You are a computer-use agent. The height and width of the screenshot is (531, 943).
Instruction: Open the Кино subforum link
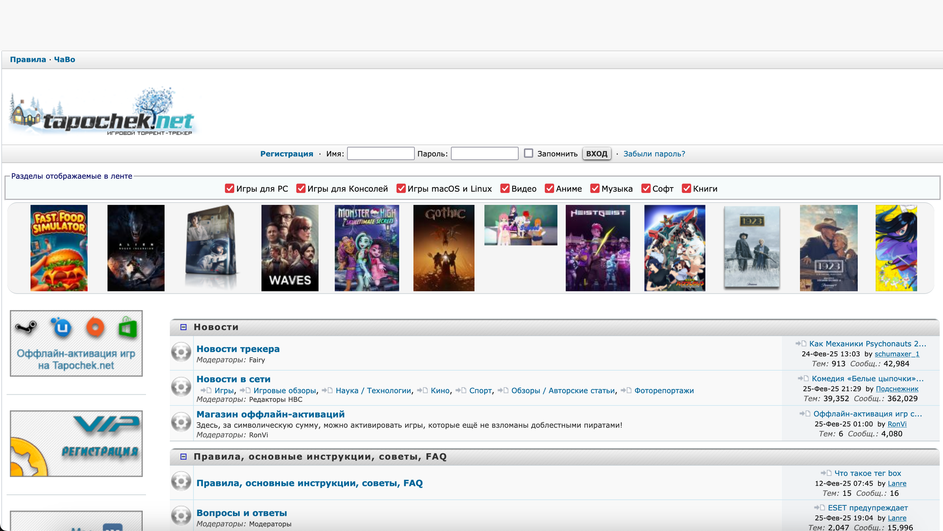[x=440, y=391]
